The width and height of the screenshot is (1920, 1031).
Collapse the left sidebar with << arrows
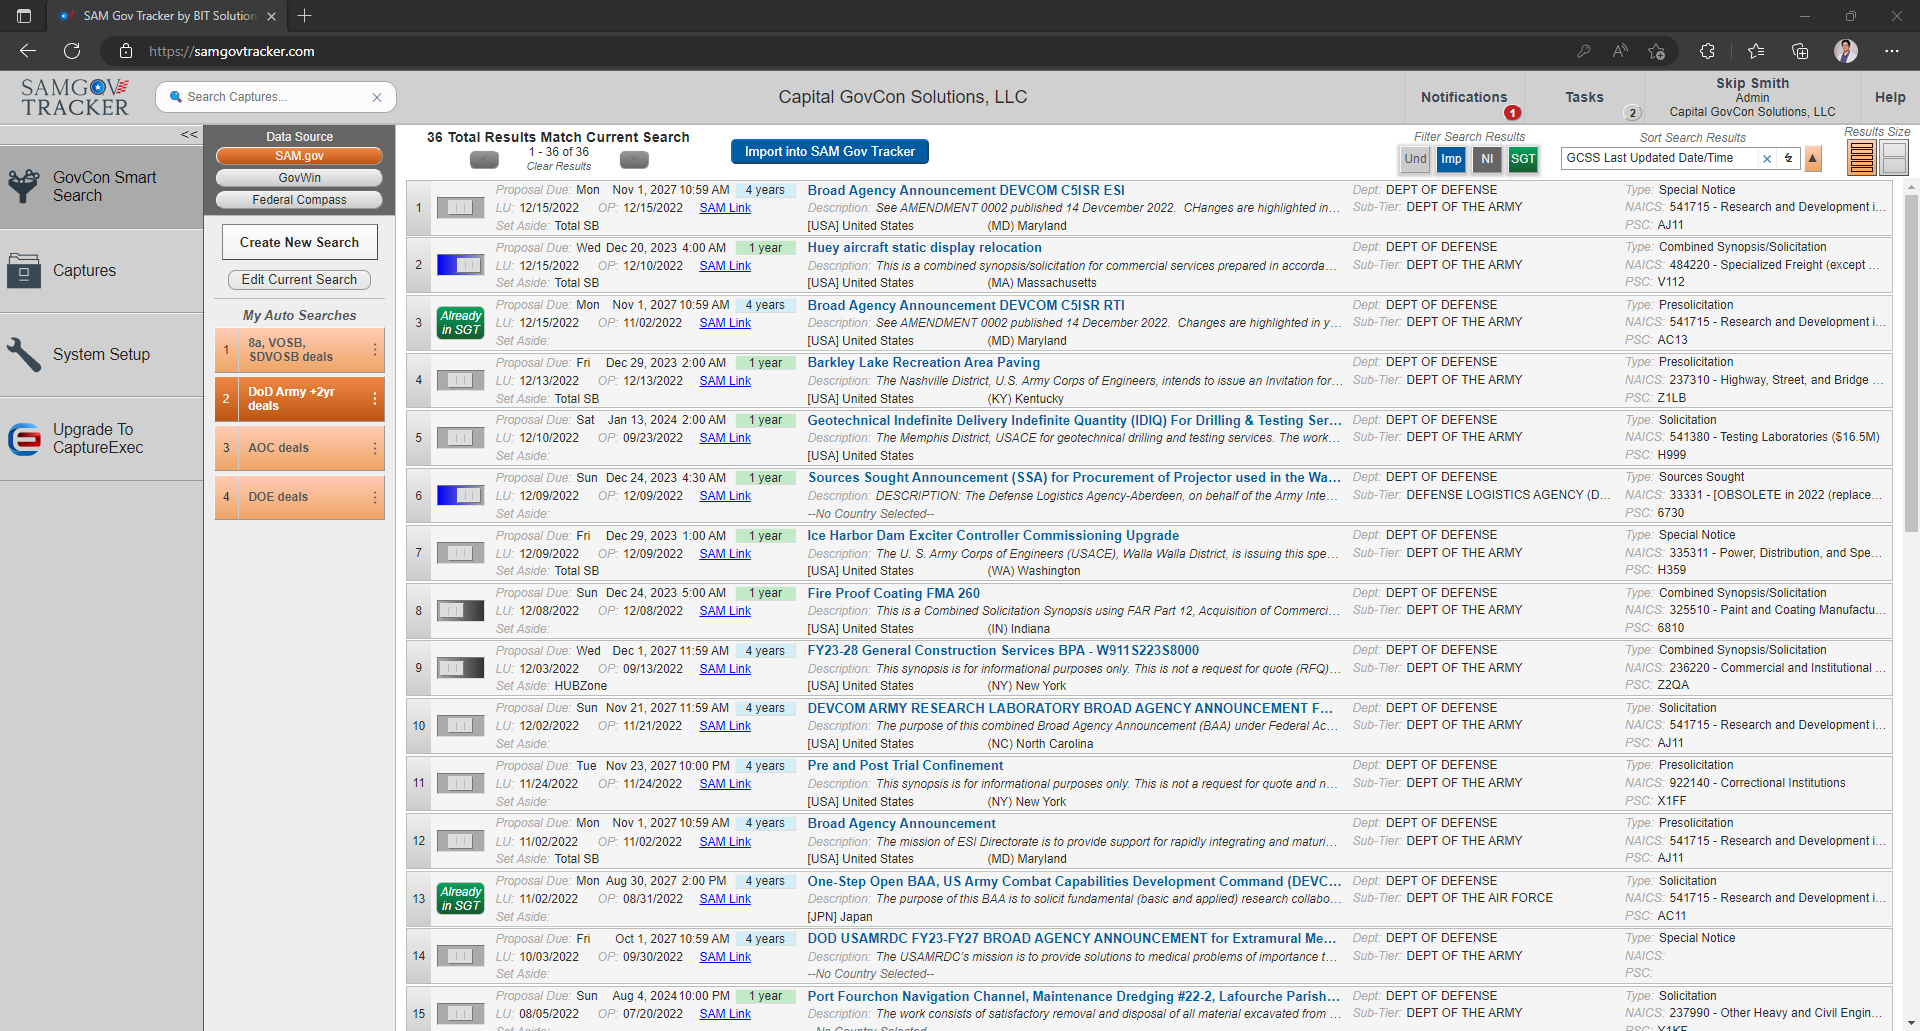(x=189, y=134)
